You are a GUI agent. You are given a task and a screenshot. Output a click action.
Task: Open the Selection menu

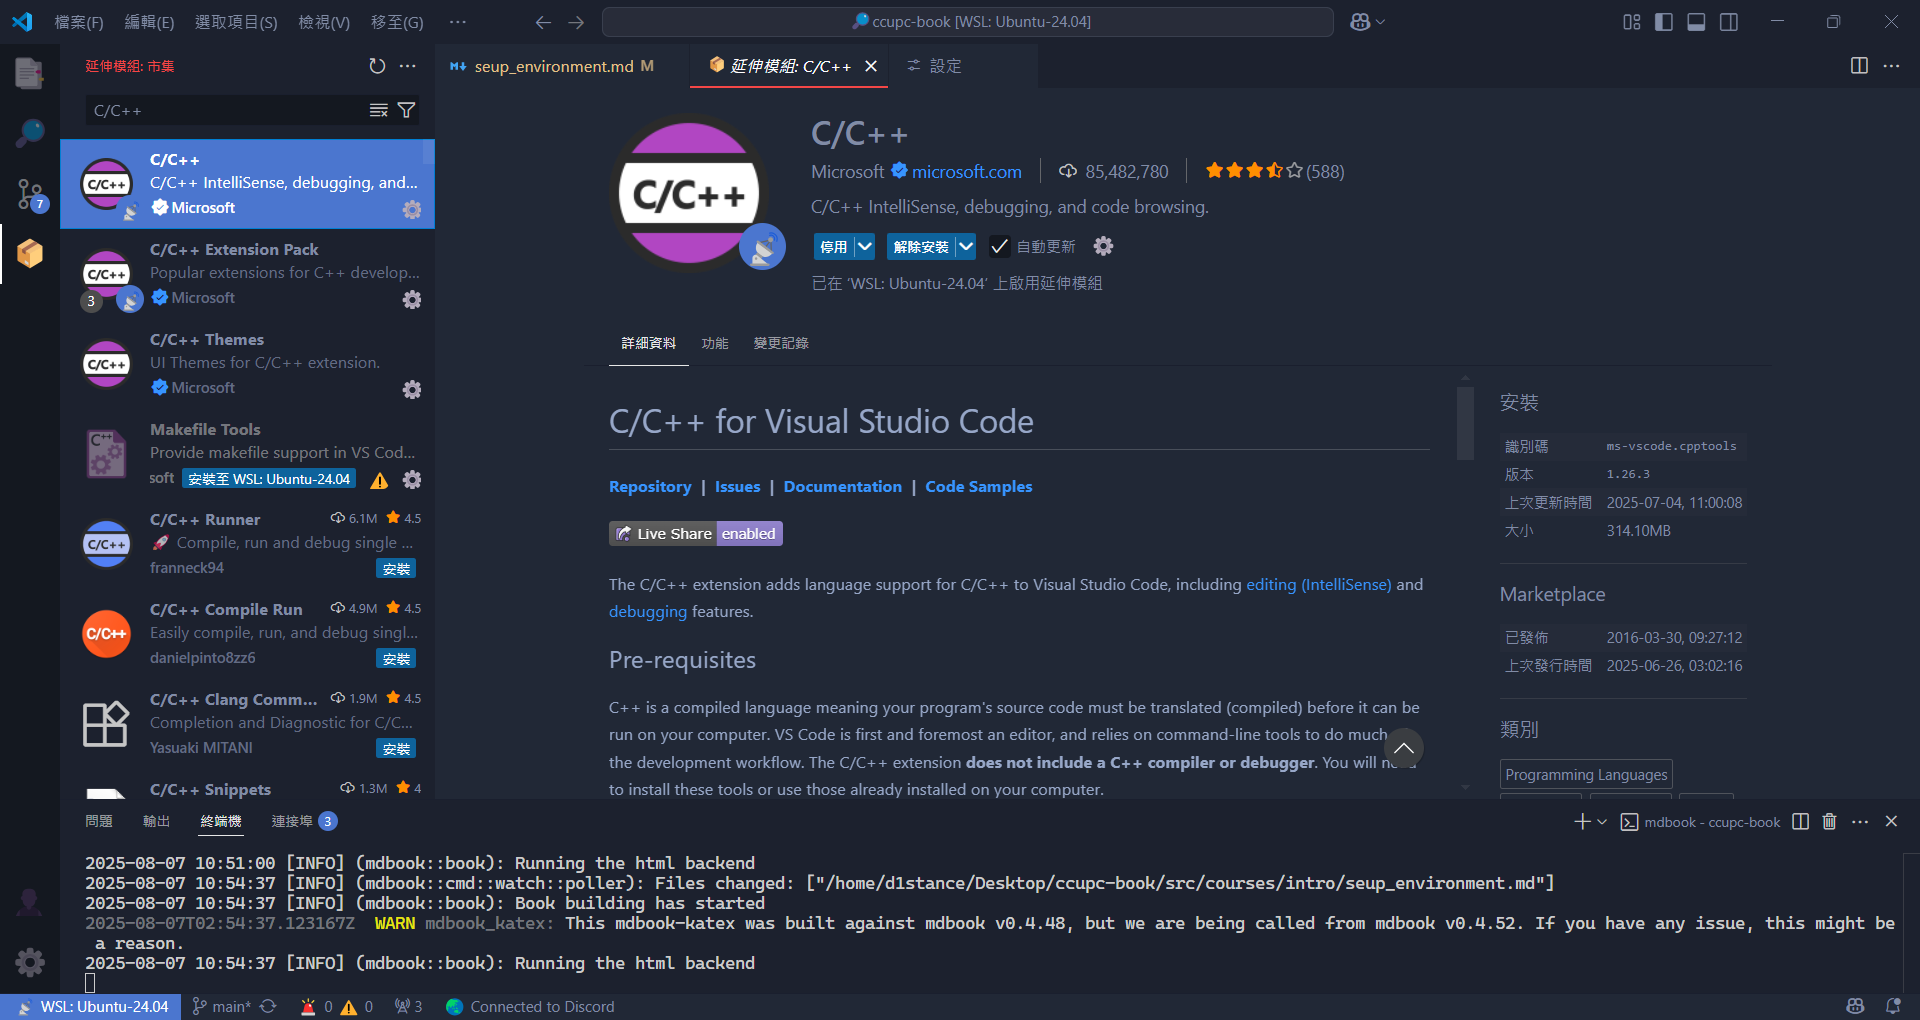click(x=236, y=22)
